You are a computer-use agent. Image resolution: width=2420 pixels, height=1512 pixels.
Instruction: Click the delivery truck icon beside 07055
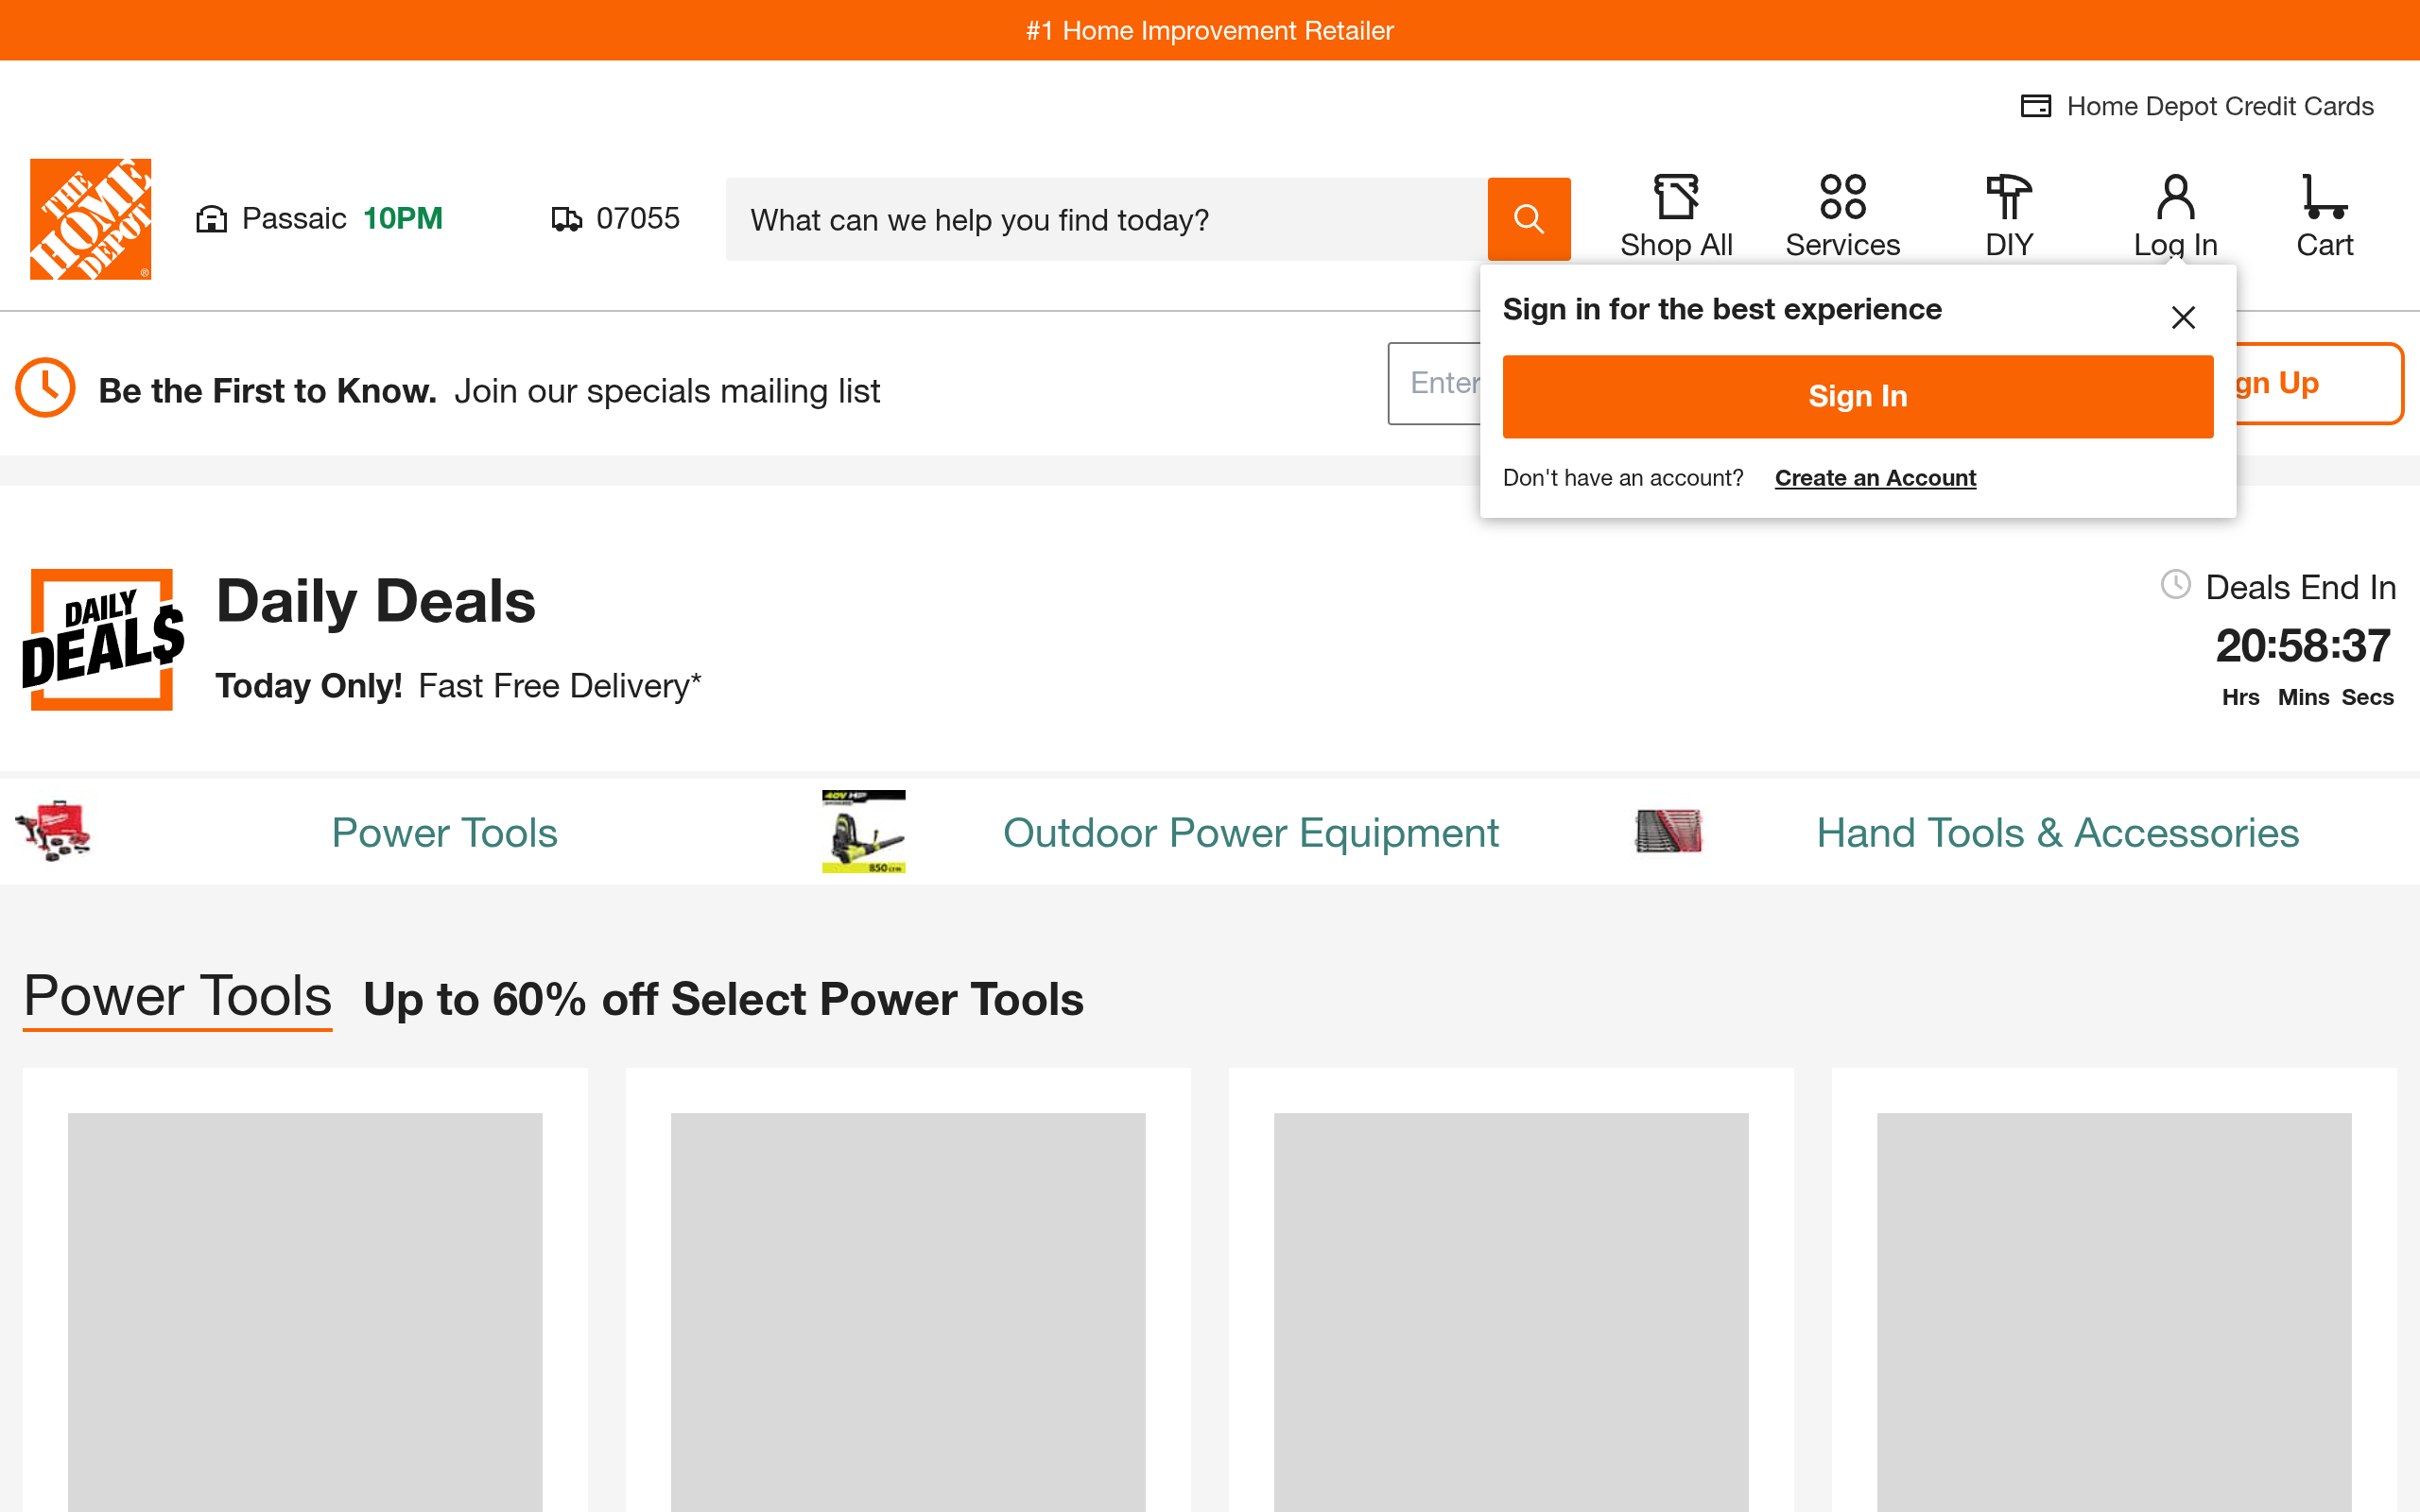pos(566,219)
